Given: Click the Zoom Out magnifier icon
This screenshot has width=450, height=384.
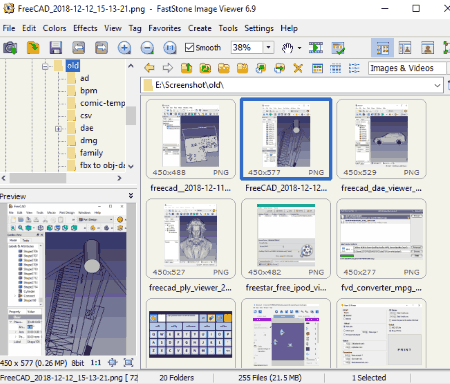Looking at the screenshot, I should coord(147,48).
